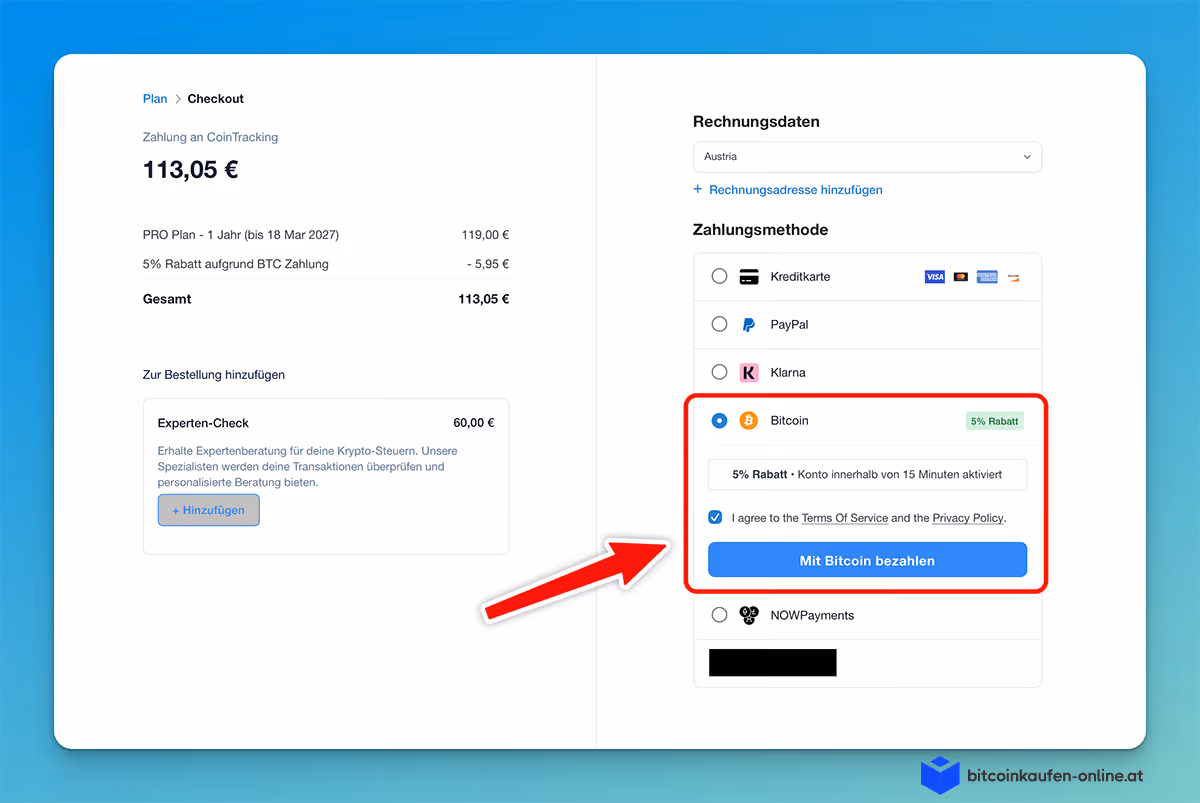Open the Privacy Policy link

(x=968, y=518)
